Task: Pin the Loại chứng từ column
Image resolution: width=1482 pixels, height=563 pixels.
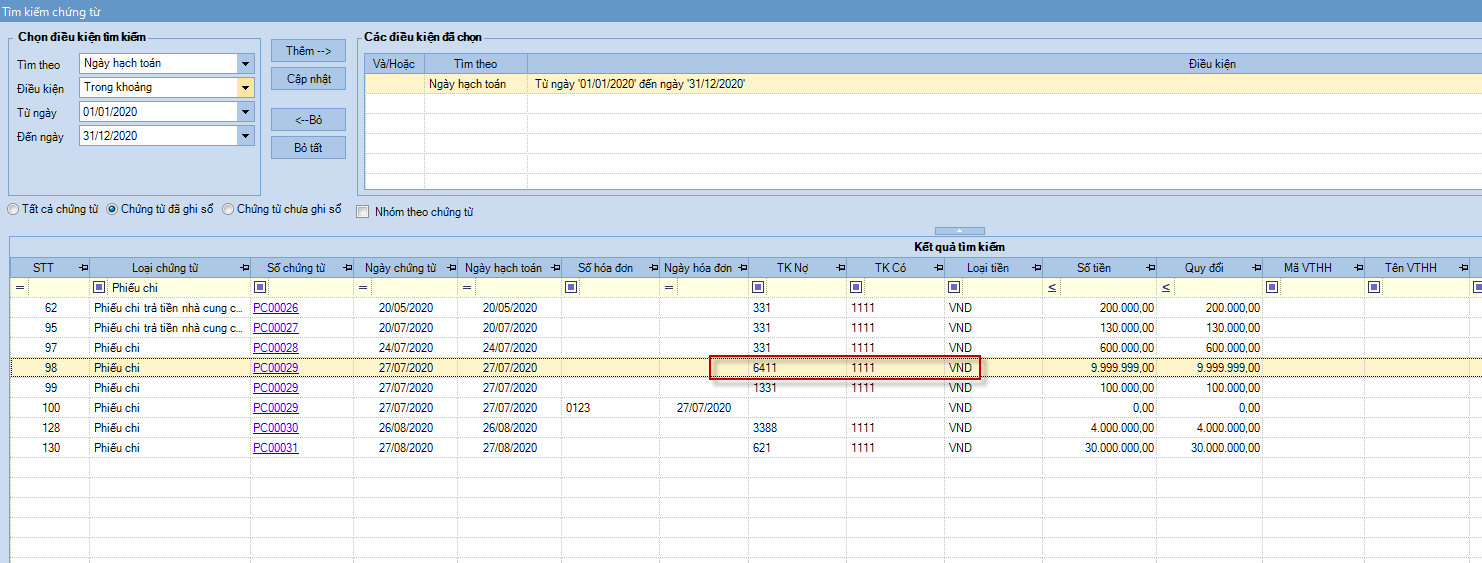Action: [x=244, y=268]
